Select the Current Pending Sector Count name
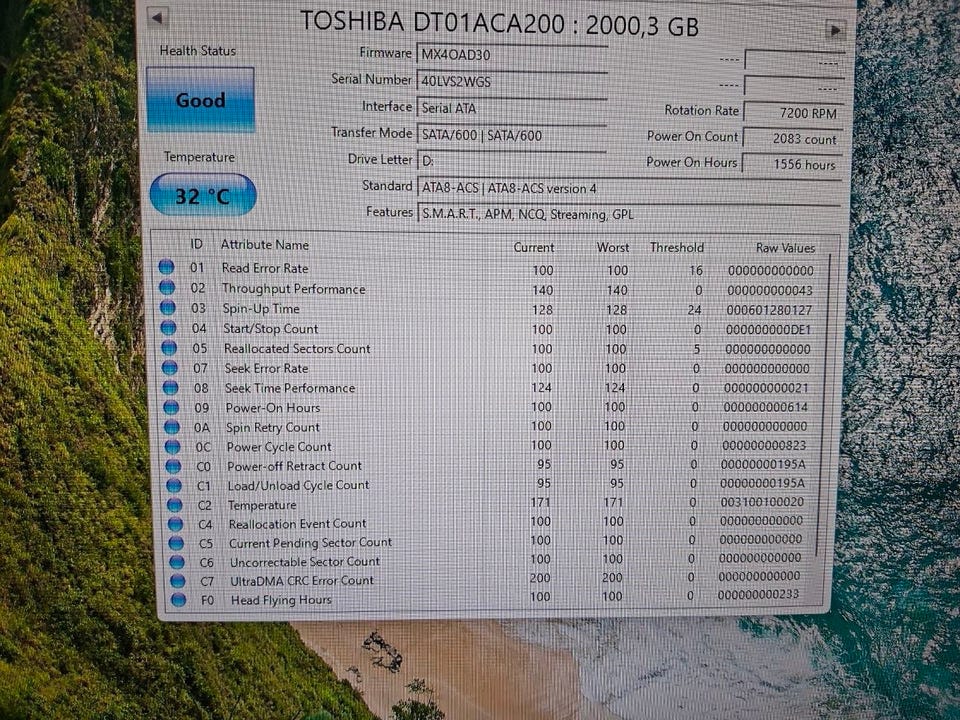The image size is (960, 720). [x=311, y=543]
